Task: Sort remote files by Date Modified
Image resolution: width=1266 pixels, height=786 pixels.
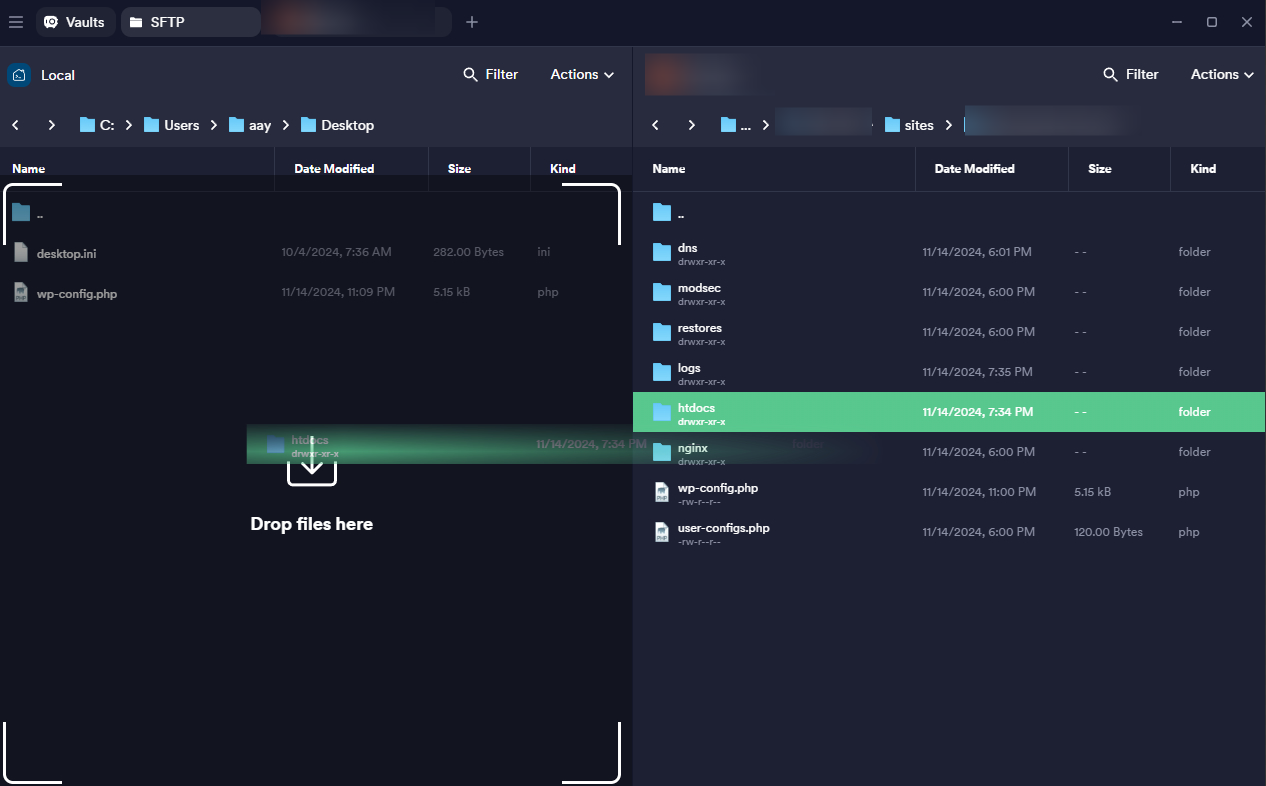Action: click(x=974, y=169)
